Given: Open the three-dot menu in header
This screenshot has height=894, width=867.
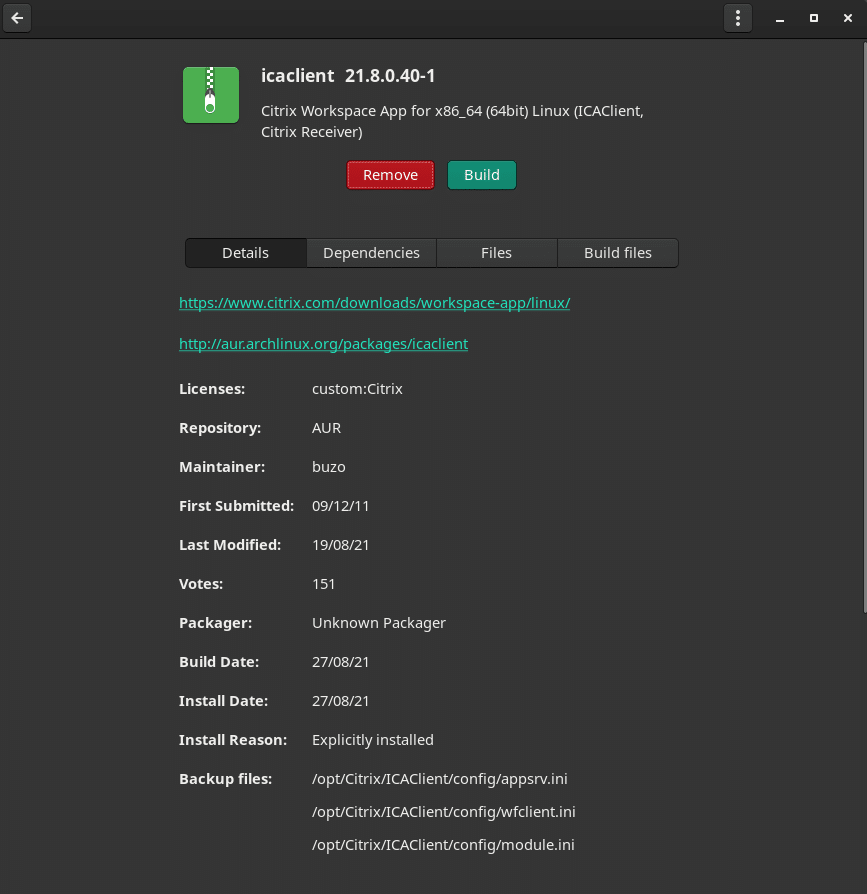Looking at the screenshot, I should click(738, 18).
